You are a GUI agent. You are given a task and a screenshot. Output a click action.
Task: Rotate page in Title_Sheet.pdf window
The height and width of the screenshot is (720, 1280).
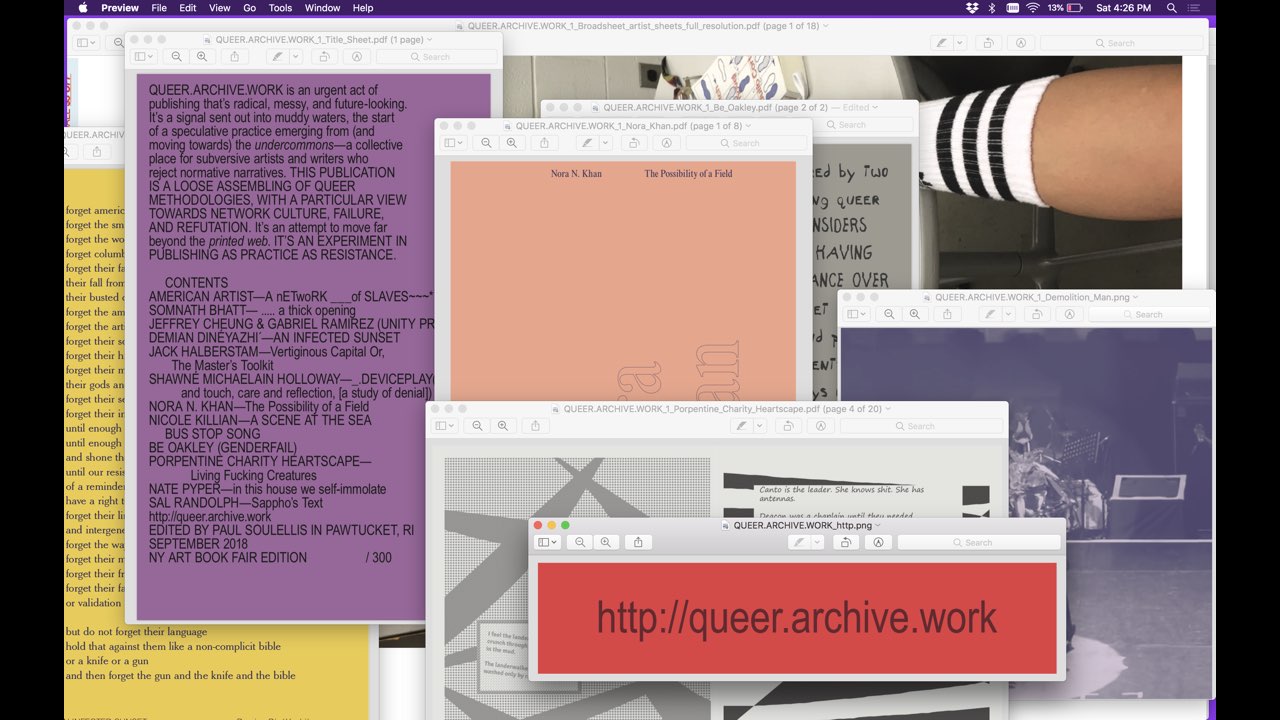(x=325, y=57)
